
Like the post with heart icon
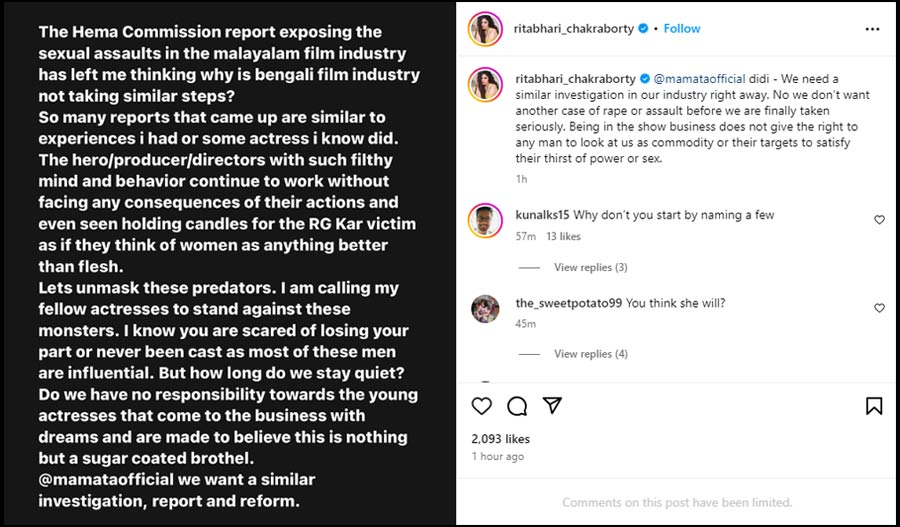point(482,406)
